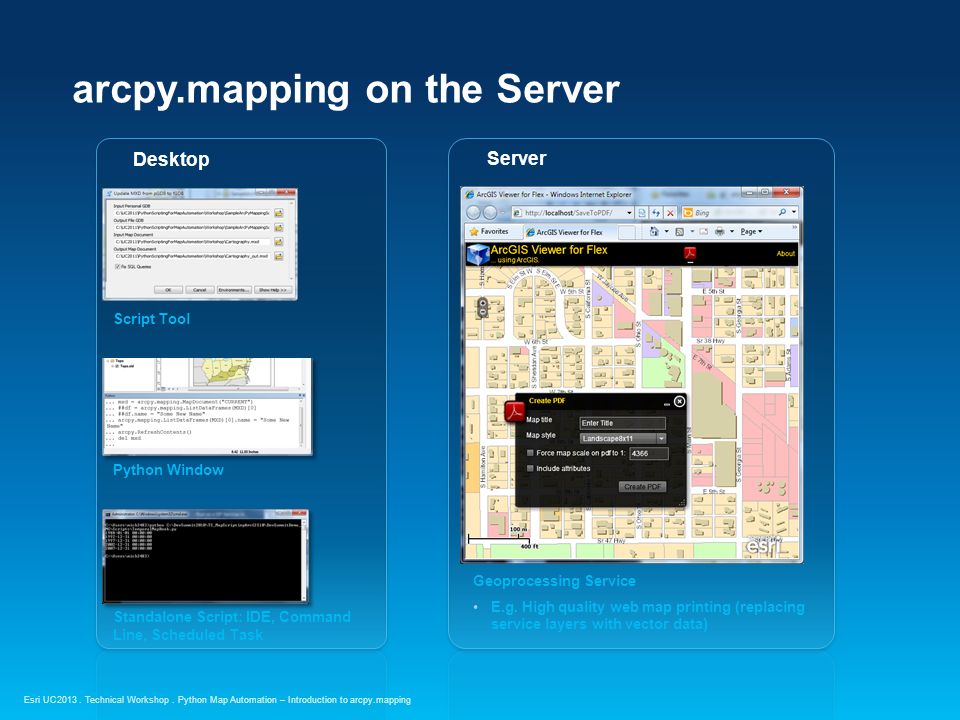
Task: Click the localhost SaveToPDF address bar
Action: [x=572, y=212]
